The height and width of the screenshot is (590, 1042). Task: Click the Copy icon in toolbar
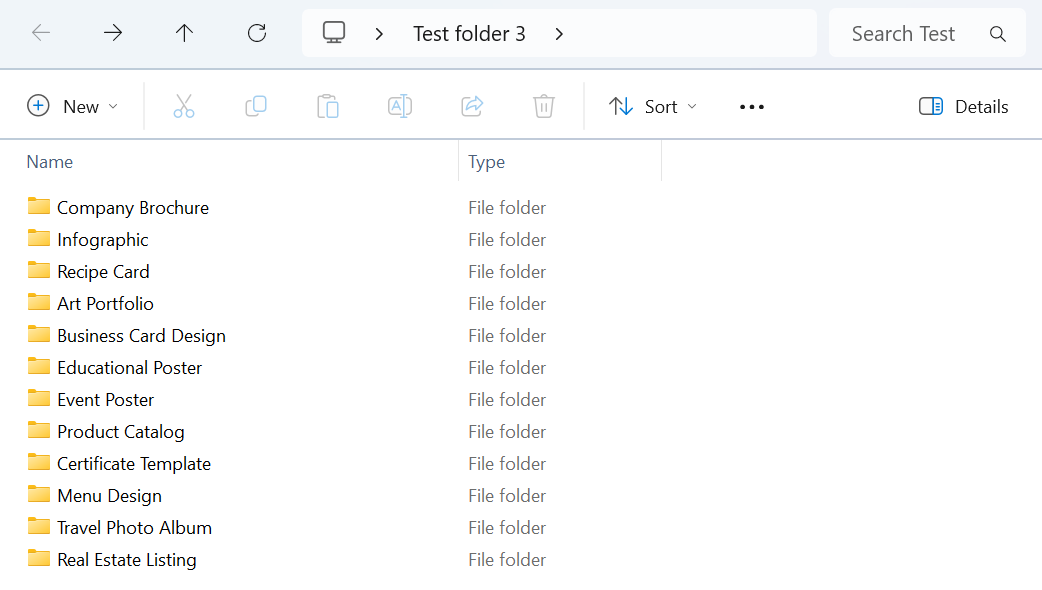(x=256, y=106)
